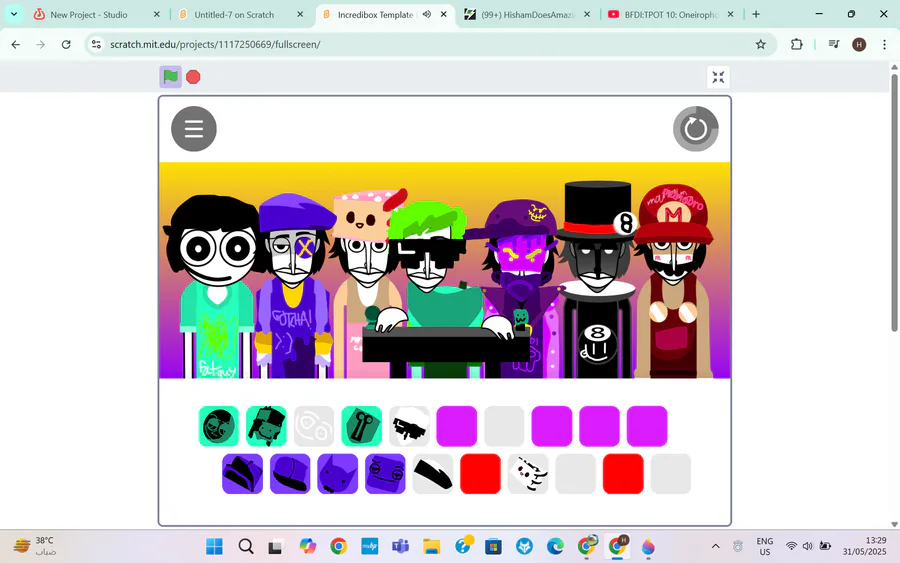This screenshot has height=563, width=900.
Task: Pick the grayed-out black shoe shape icon
Action: [x=433, y=473]
